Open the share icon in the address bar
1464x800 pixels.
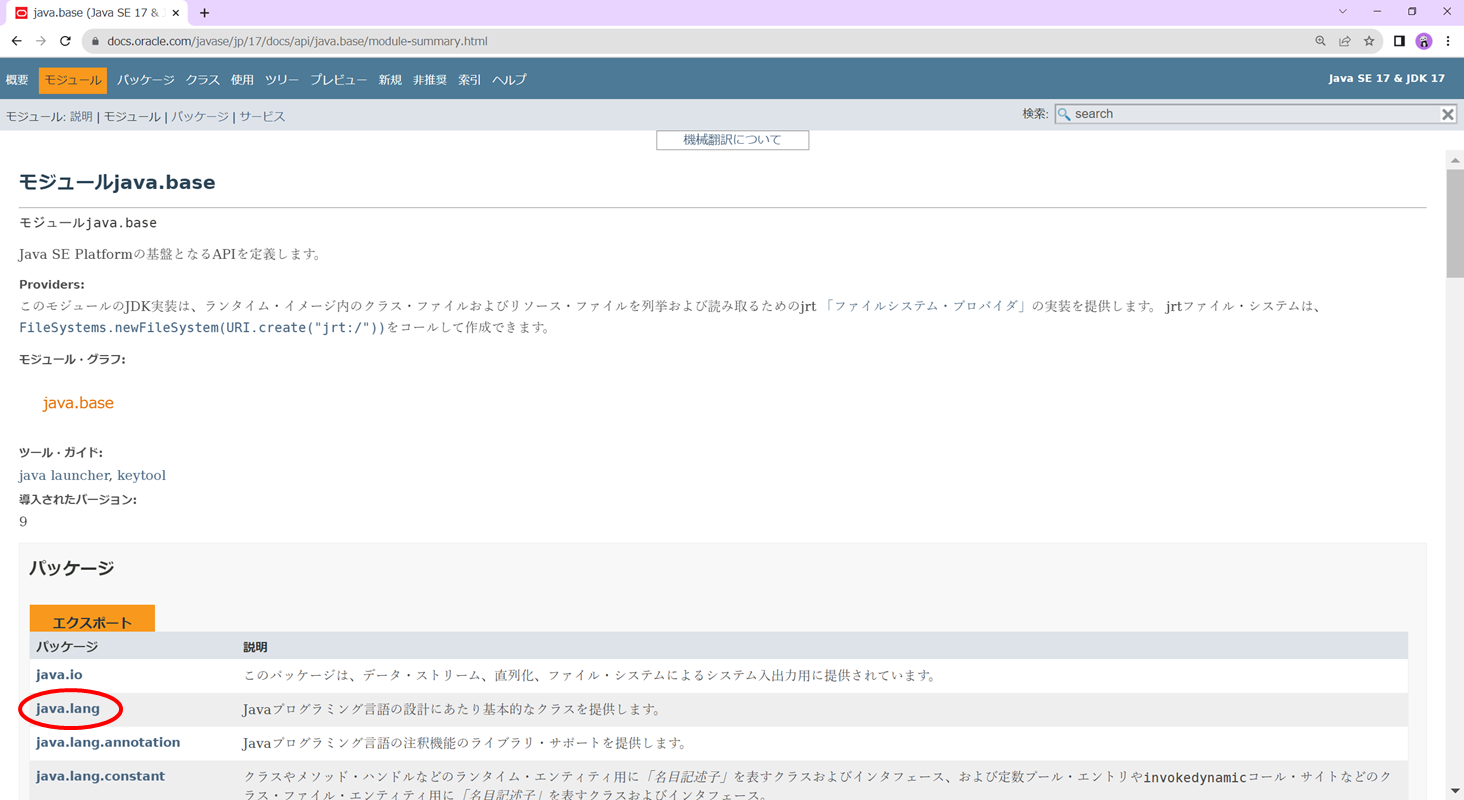[1345, 41]
